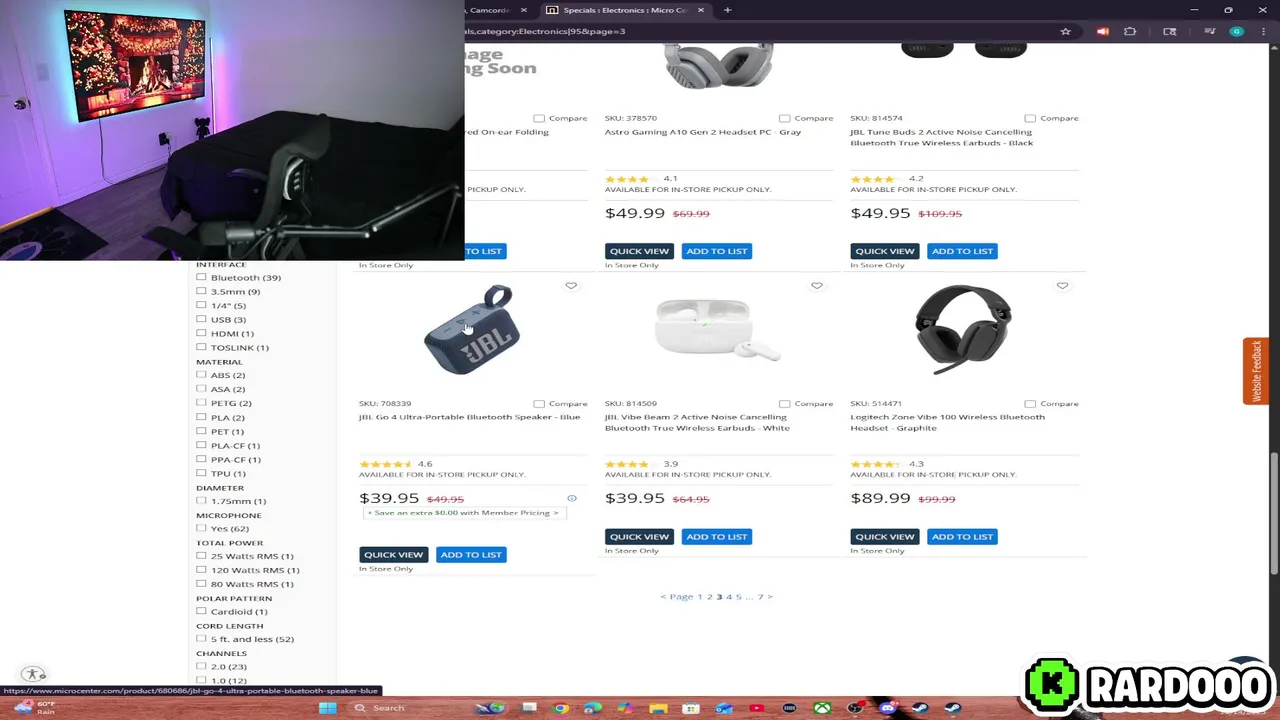Tick Compare for JBL Go 4 speaker

(539, 404)
